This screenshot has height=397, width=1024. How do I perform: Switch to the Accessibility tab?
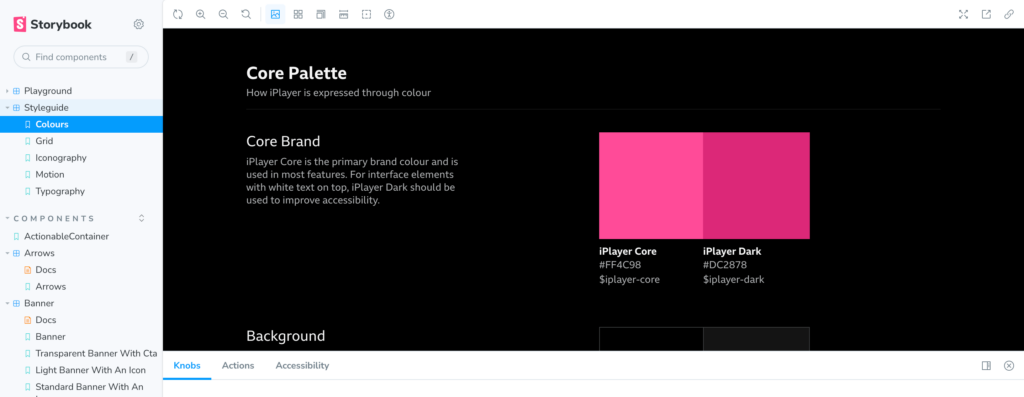[x=302, y=366]
